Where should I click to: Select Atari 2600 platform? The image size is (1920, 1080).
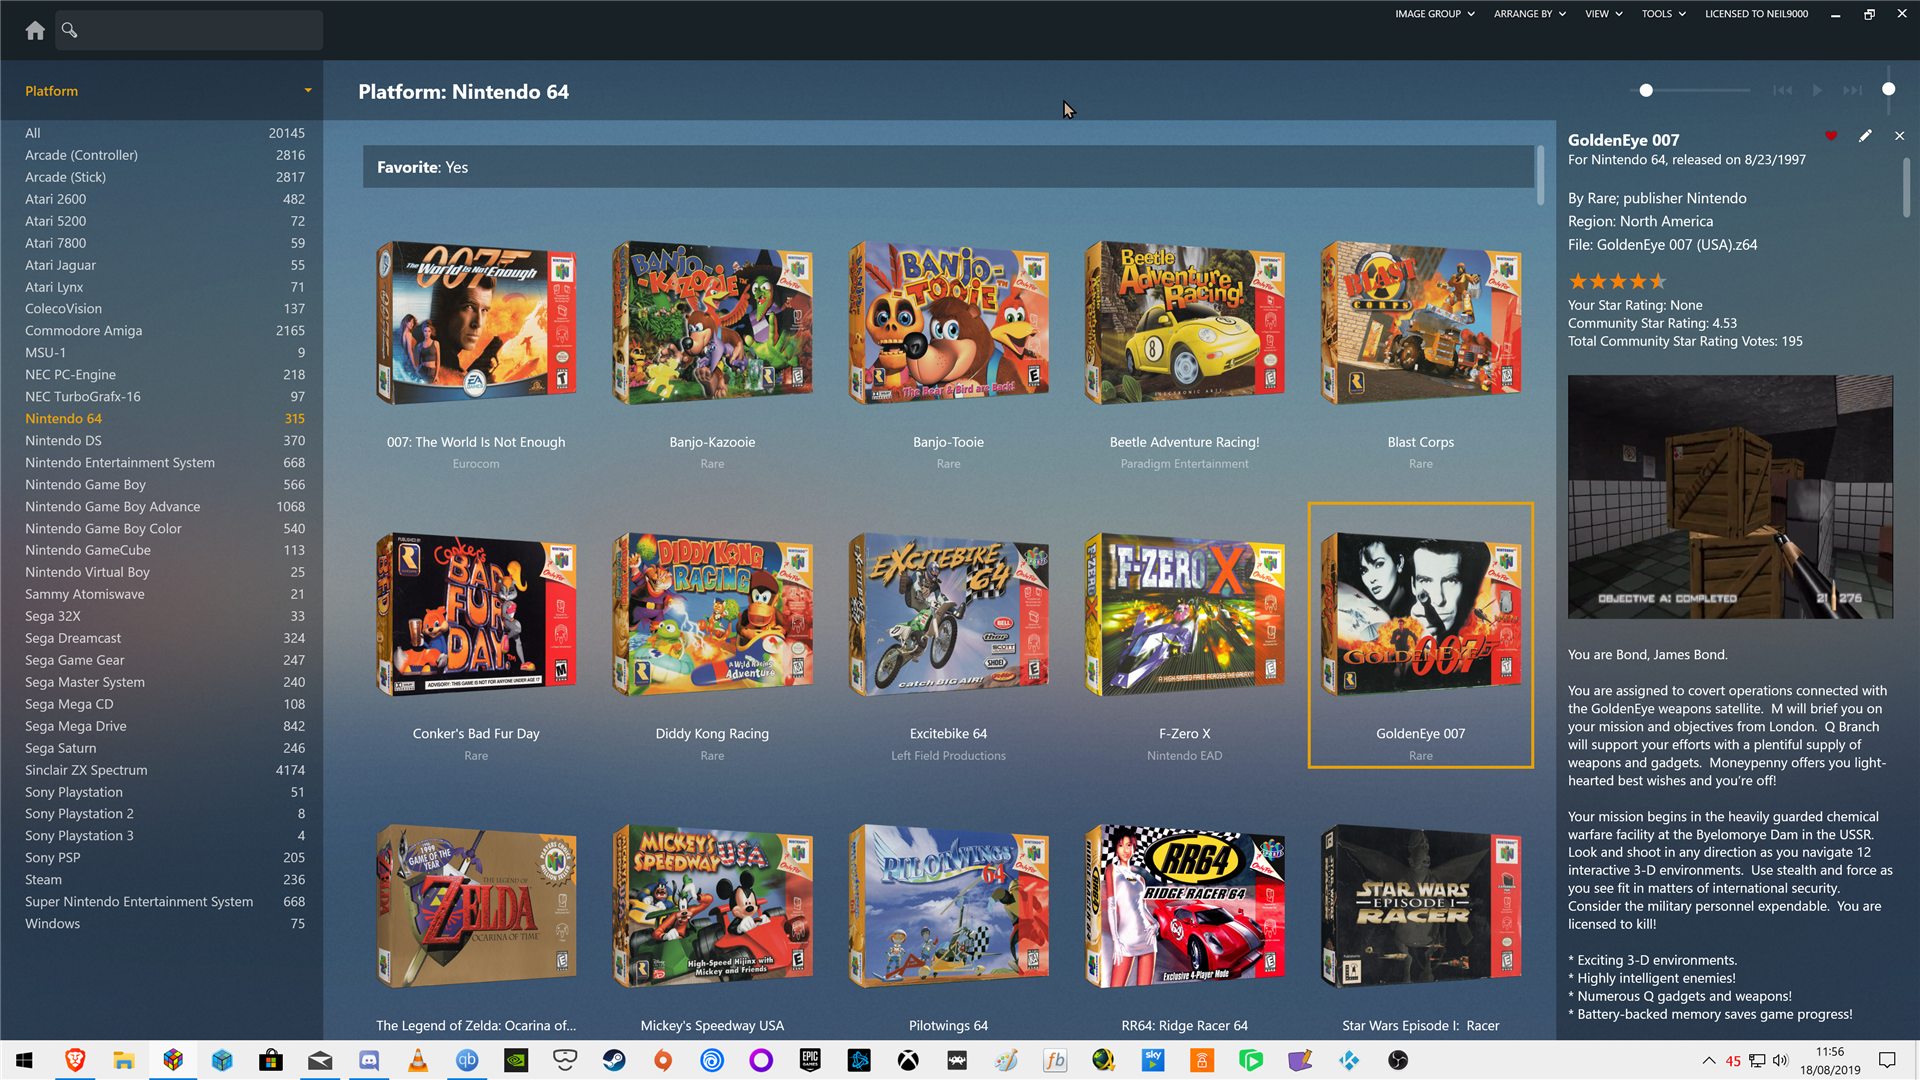click(165, 199)
